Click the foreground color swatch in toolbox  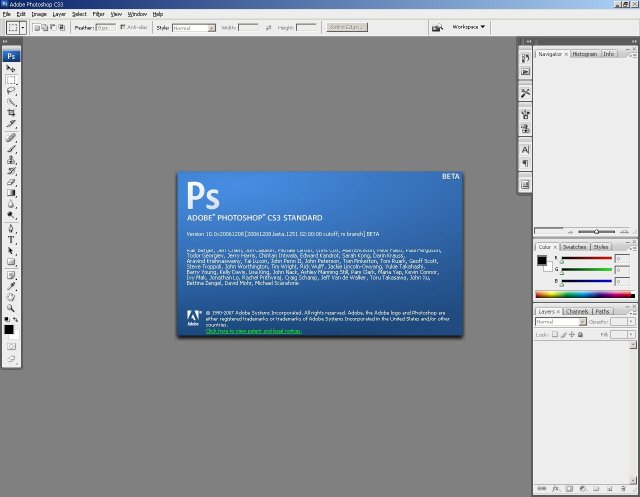tap(9, 328)
